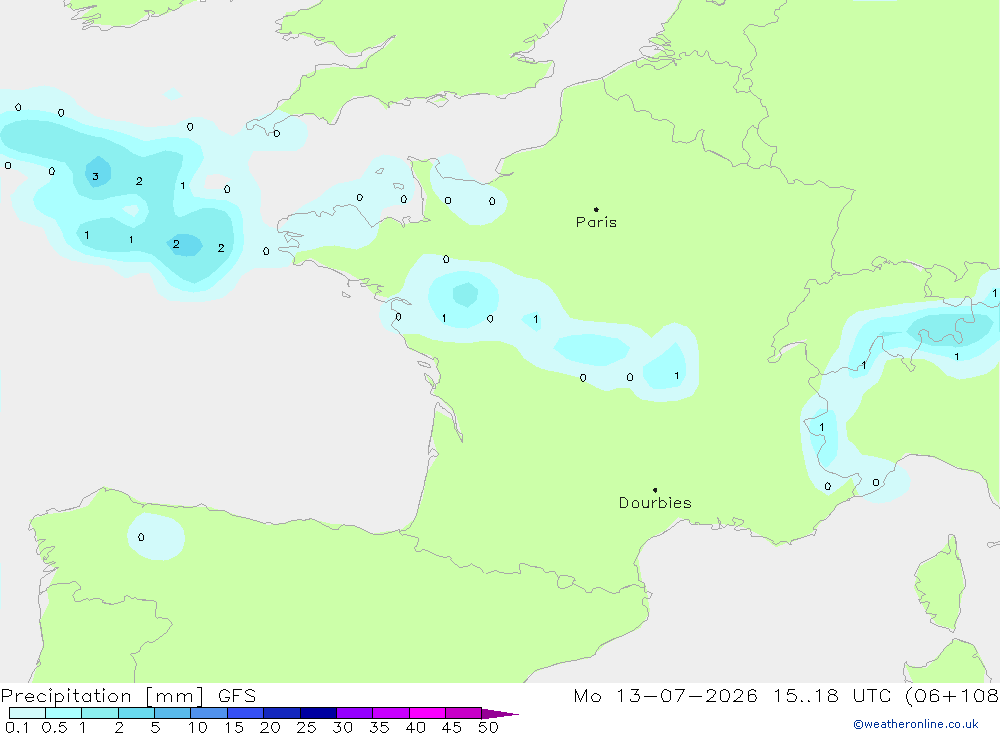Click the 'Precipitation [mm]' title text
This screenshot has width=1000, height=733.
click(x=102, y=696)
